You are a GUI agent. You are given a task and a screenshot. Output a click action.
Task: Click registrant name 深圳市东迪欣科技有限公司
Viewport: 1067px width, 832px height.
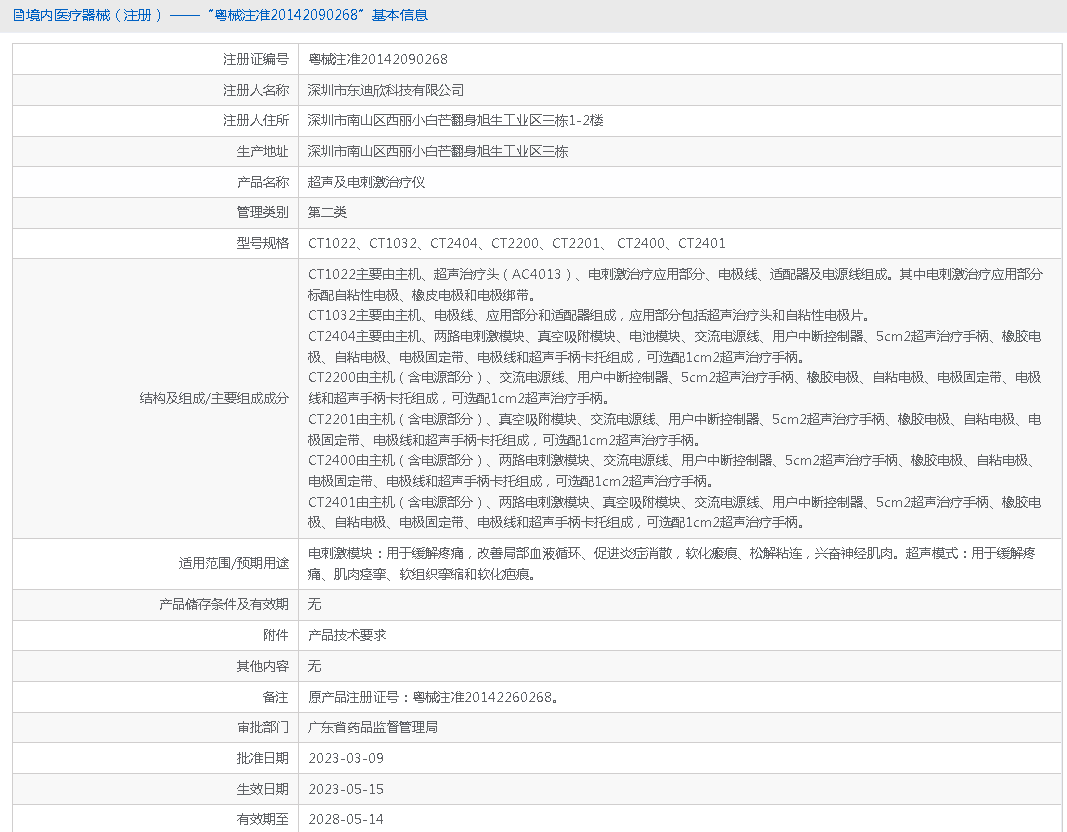click(386, 90)
